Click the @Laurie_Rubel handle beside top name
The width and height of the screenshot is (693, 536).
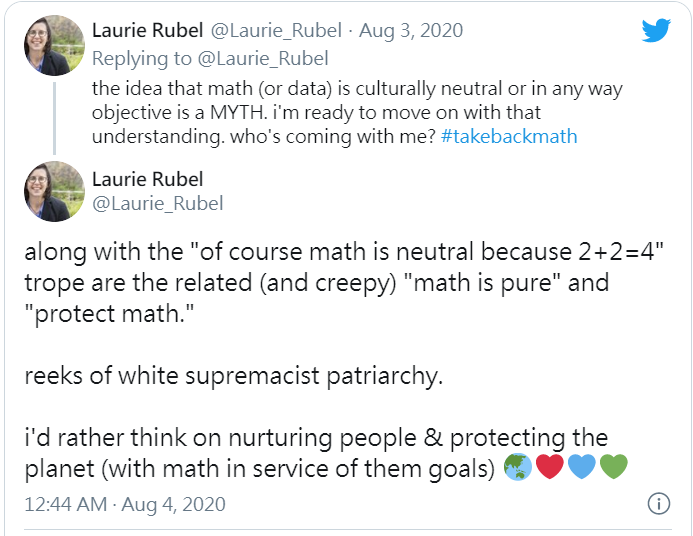[276, 30]
